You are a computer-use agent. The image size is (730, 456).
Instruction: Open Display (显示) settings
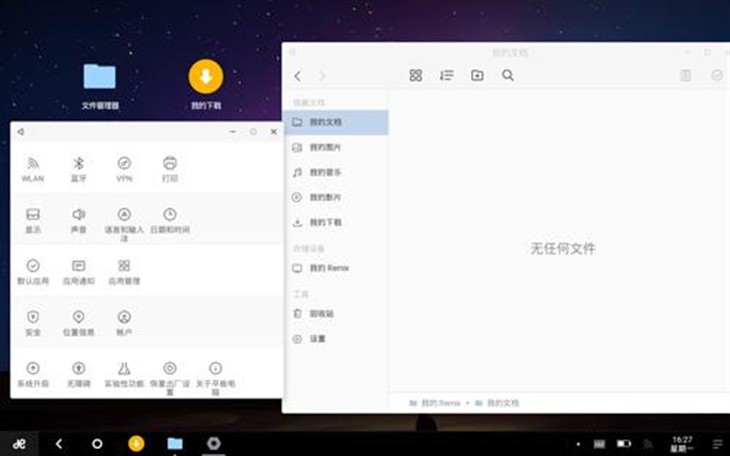pos(33,220)
